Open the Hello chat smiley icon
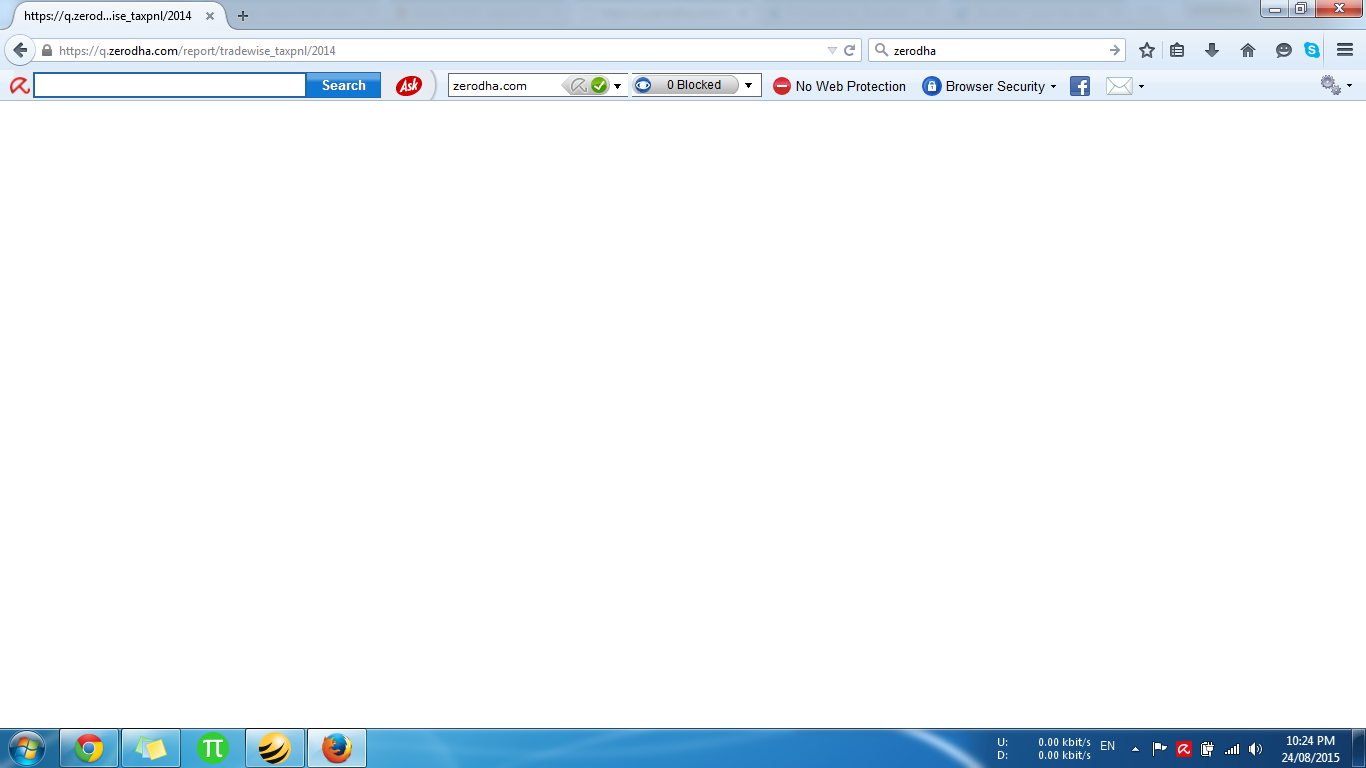This screenshot has height=768, width=1366. 1284,50
